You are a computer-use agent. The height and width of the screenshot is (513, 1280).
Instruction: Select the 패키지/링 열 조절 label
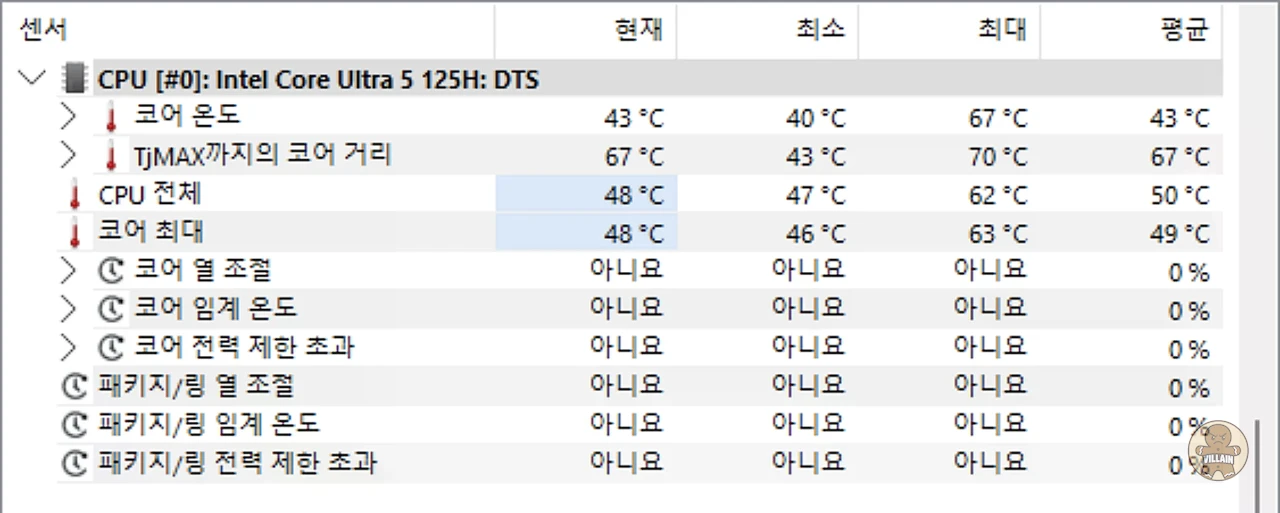pos(196,385)
